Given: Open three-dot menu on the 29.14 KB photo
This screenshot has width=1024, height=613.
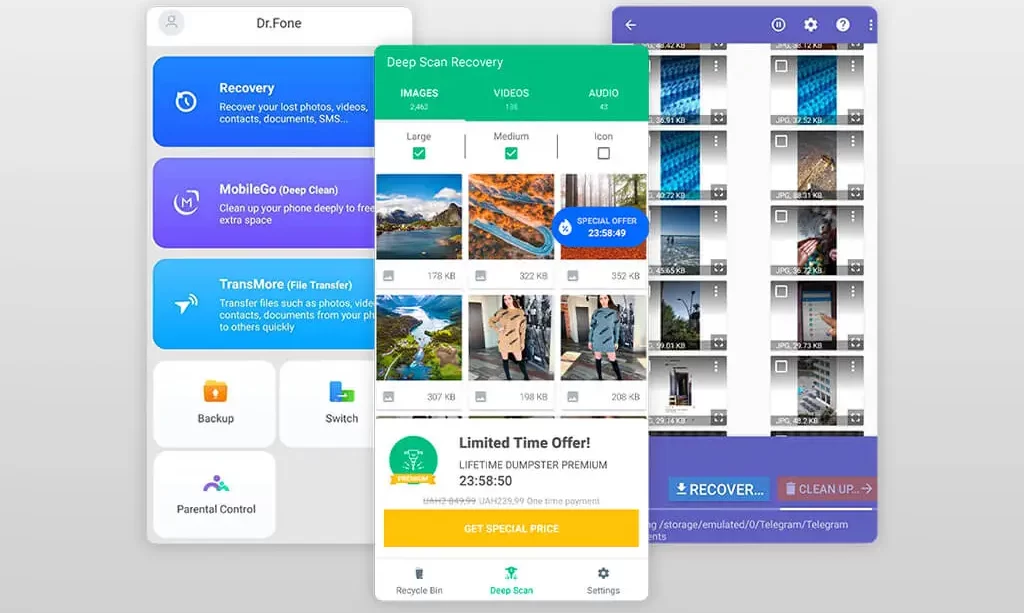Looking at the screenshot, I should [716, 366].
